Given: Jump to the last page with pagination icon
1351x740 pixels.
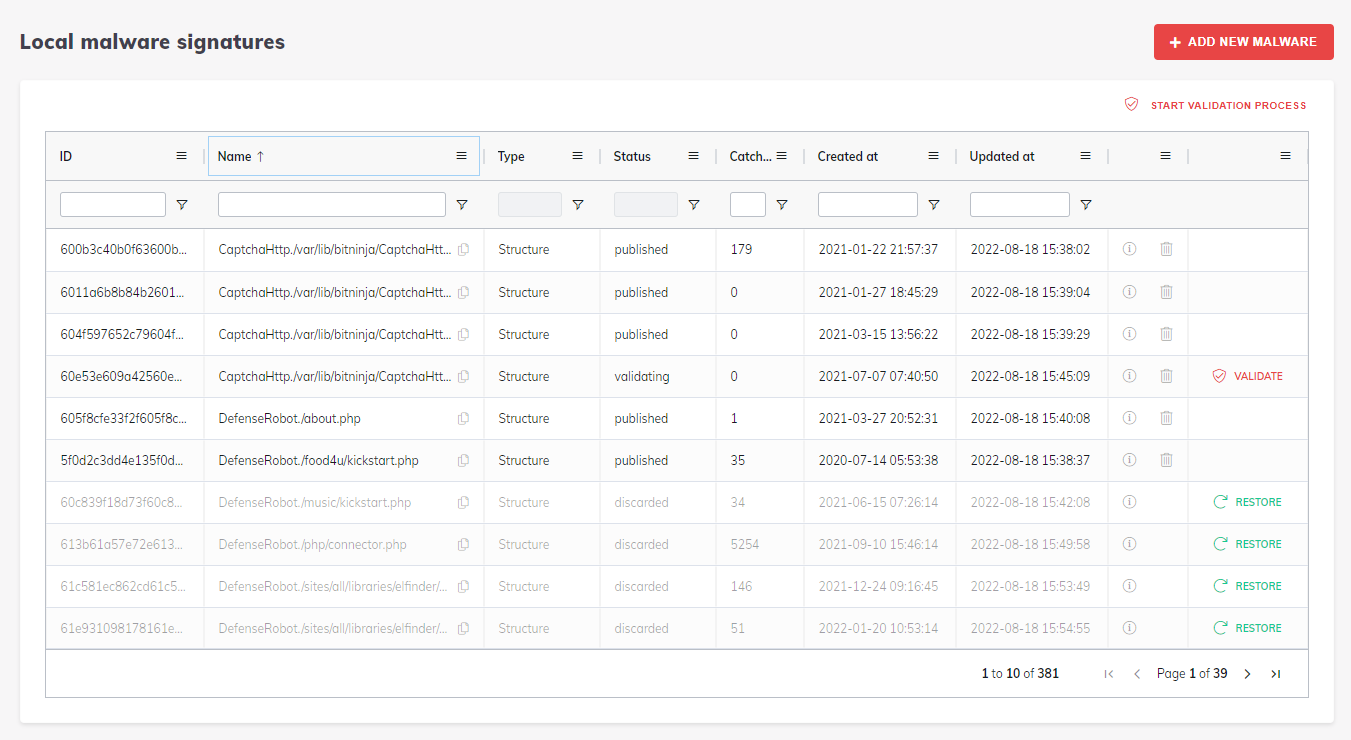Looking at the screenshot, I should (1276, 673).
